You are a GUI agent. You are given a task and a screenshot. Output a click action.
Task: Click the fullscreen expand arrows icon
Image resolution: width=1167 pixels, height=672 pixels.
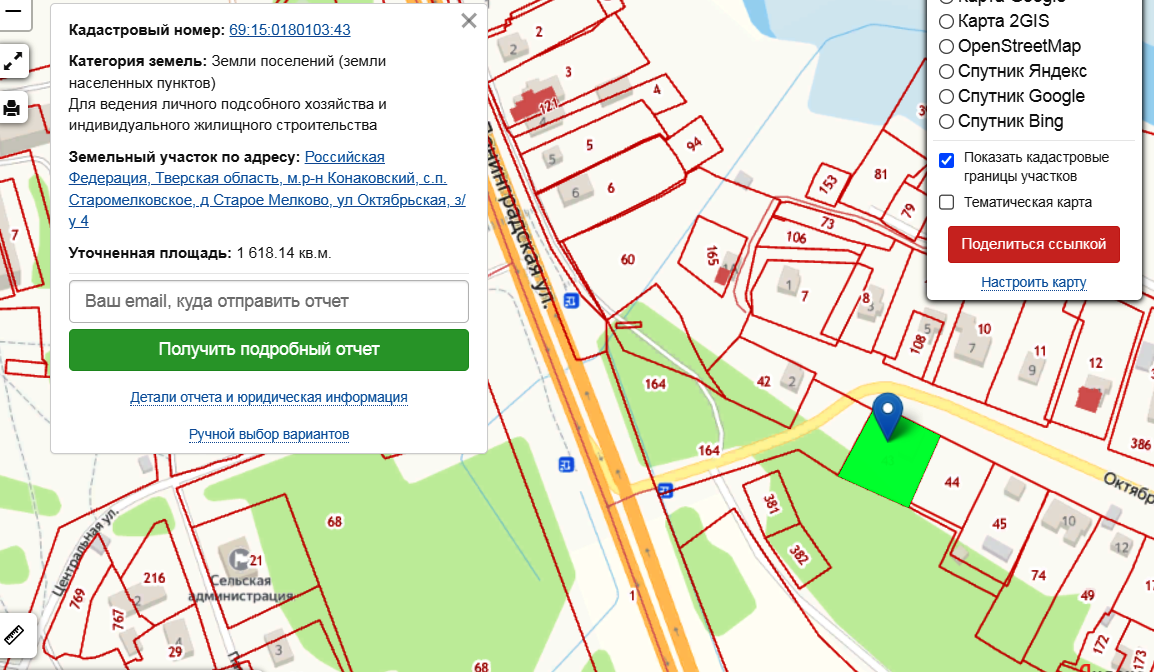pos(13,61)
